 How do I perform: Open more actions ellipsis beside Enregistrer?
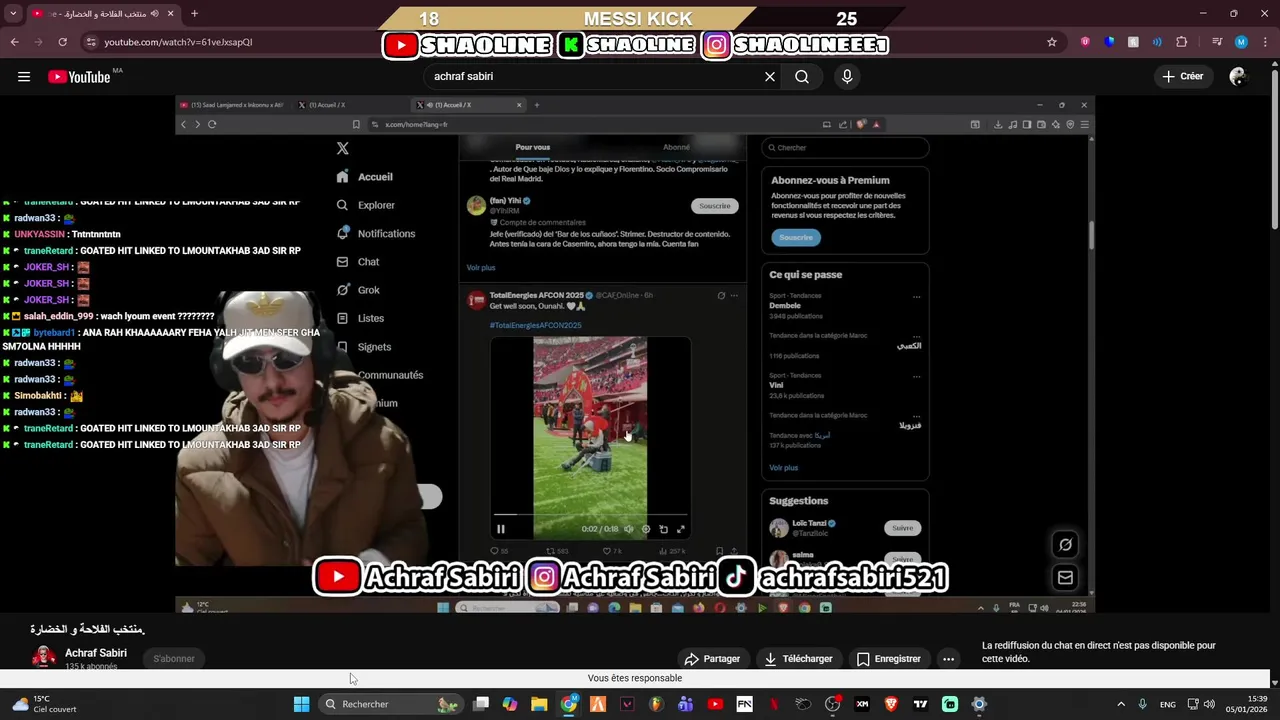(948, 659)
